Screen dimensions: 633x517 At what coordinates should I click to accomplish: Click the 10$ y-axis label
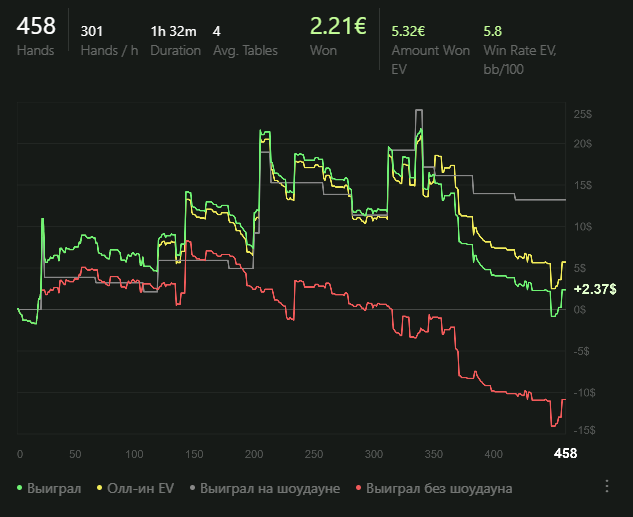(x=583, y=227)
